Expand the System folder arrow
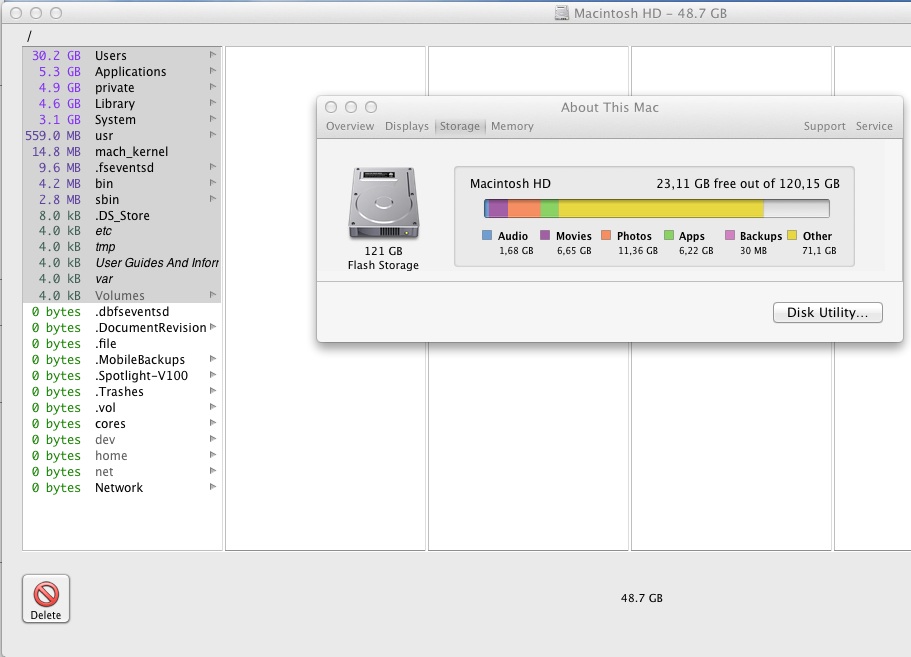 [x=213, y=119]
